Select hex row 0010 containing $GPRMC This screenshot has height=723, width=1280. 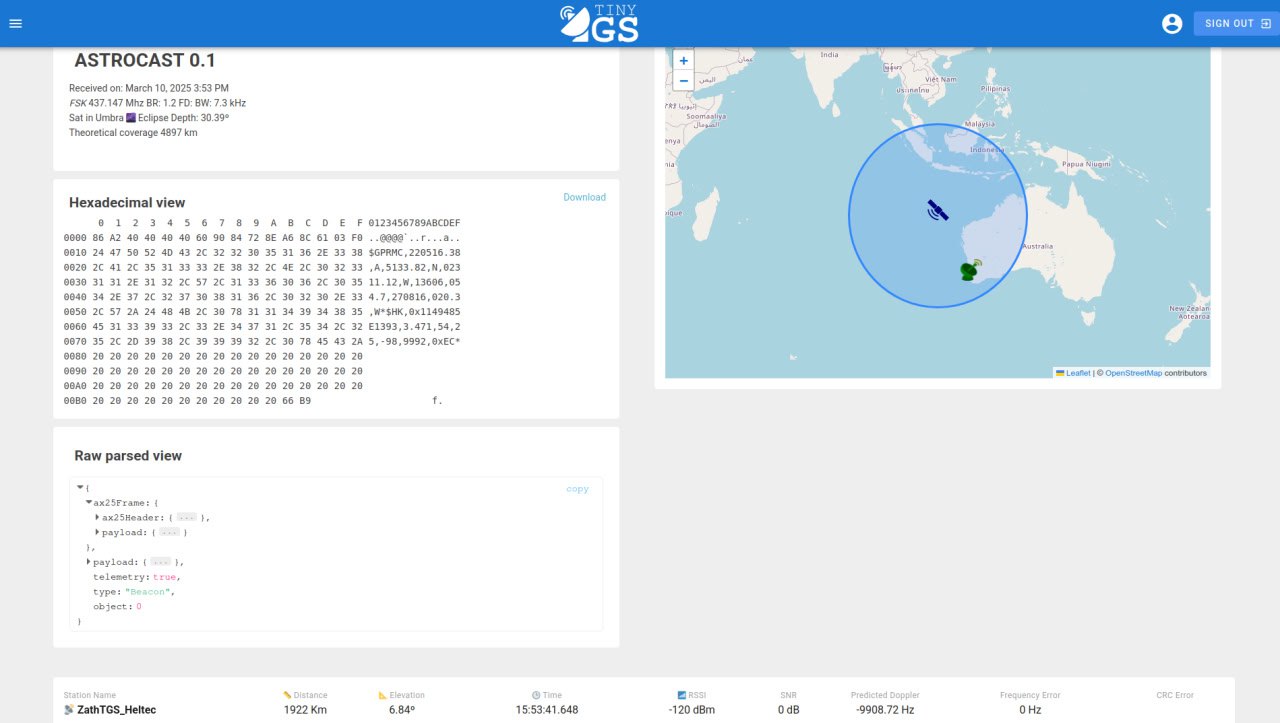(x=262, y=253)
